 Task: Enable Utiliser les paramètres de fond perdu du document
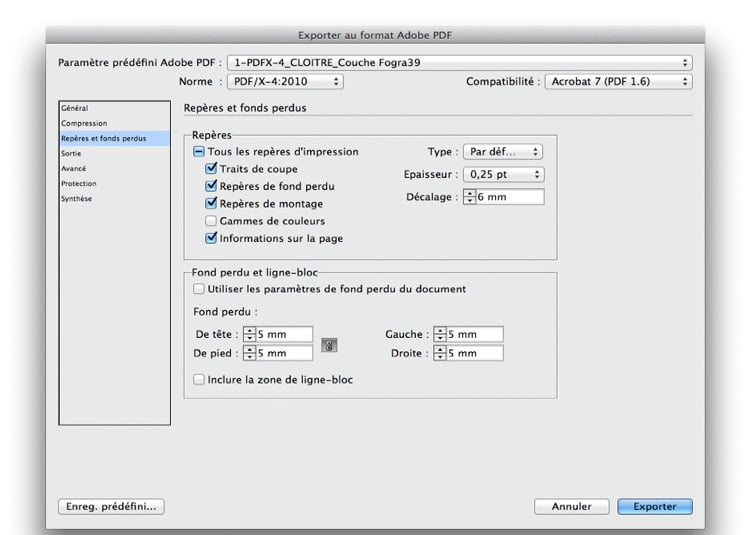199,289
